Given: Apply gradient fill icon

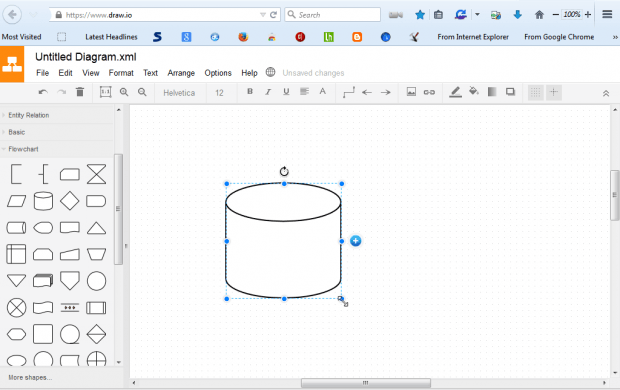Looking at the screenshot, I should 492,92.
